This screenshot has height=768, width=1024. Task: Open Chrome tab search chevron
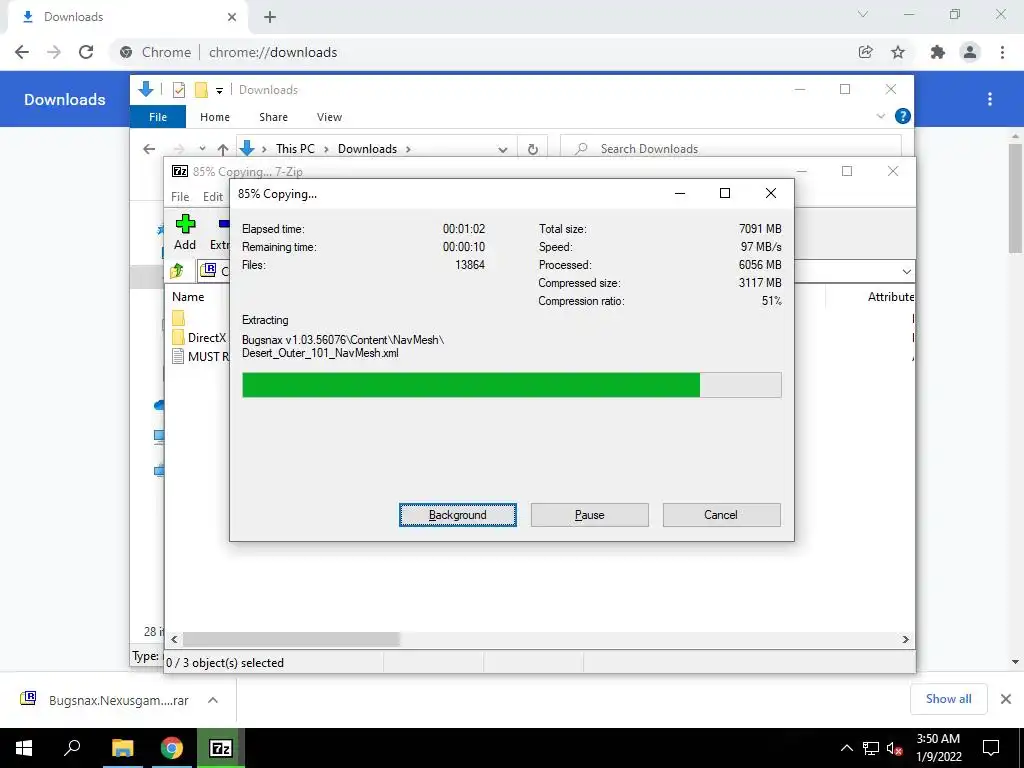[x=863, y=14]
